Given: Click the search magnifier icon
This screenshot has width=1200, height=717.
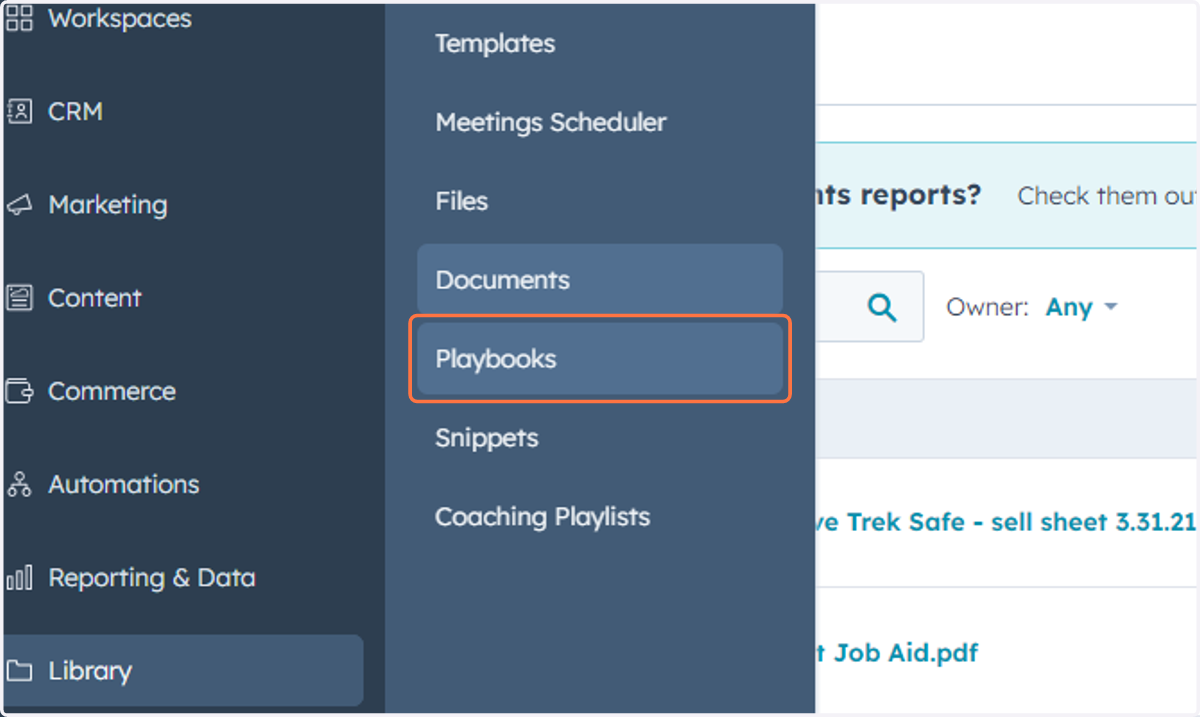Looking at the screenshot, I should click(882, 307).
